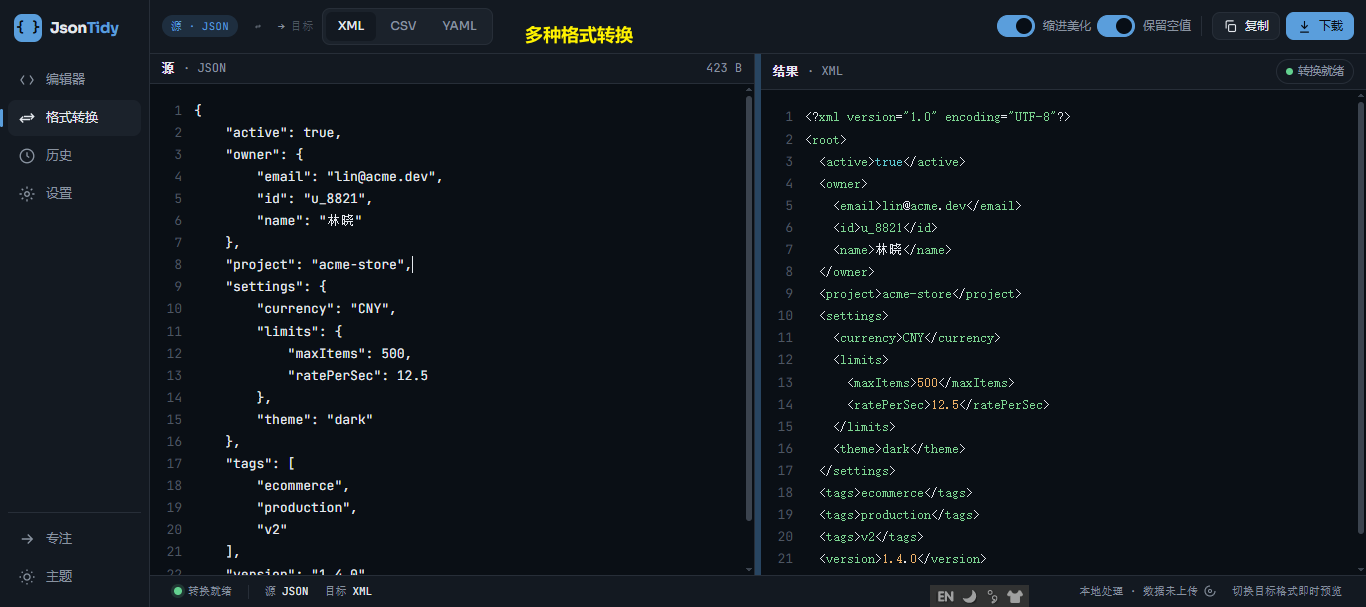This screenshot has width=1366, height=607.
Task: Click the right arrow icon before 目标
Action: 281,27
